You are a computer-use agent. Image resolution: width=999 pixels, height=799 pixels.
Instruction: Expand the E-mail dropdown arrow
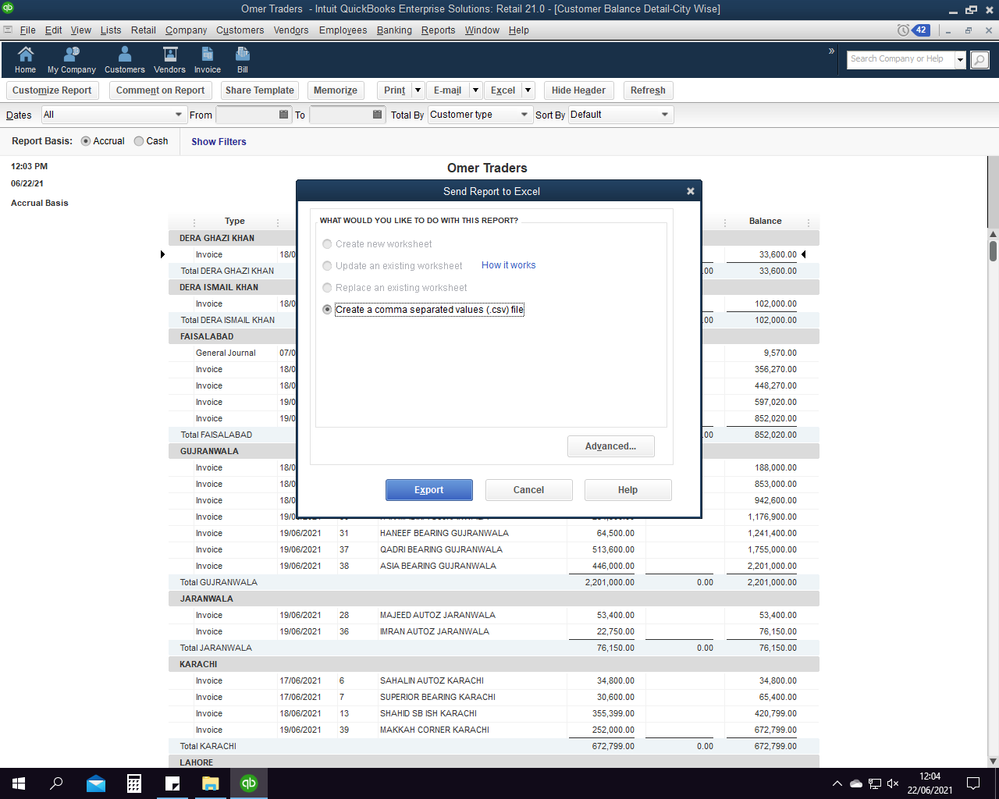tap(475, 90)
